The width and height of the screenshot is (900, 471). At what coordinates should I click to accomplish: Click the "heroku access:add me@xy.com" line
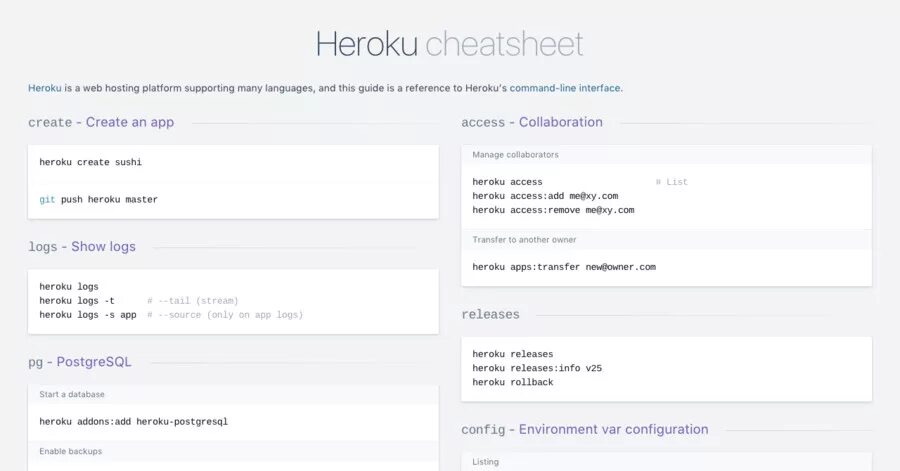(545, 196)
